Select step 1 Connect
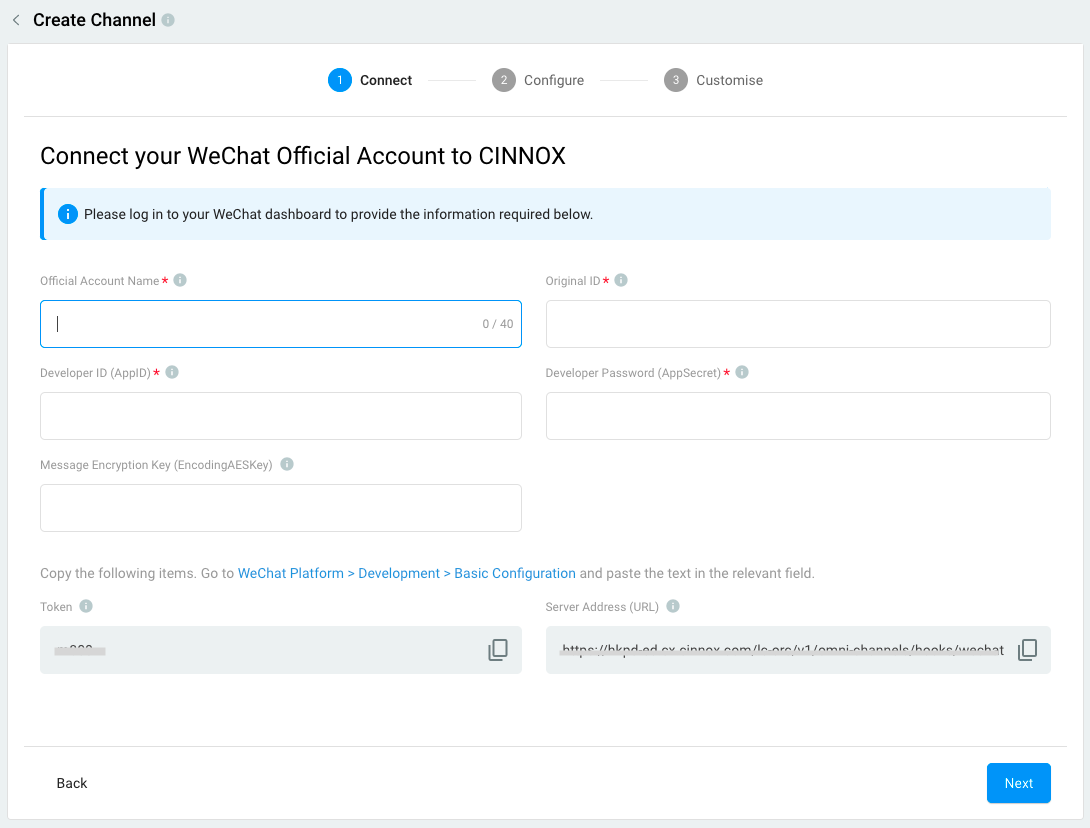Image resolution: width=1090 pixels, height=828 pixels. [x=370, y=80]
